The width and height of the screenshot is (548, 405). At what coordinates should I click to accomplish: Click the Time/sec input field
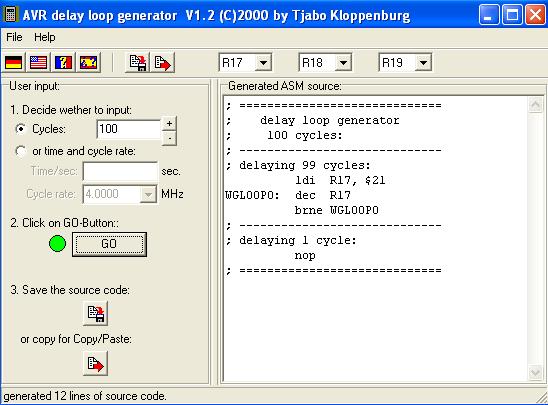pyautogui.click(x=120, y=171)
